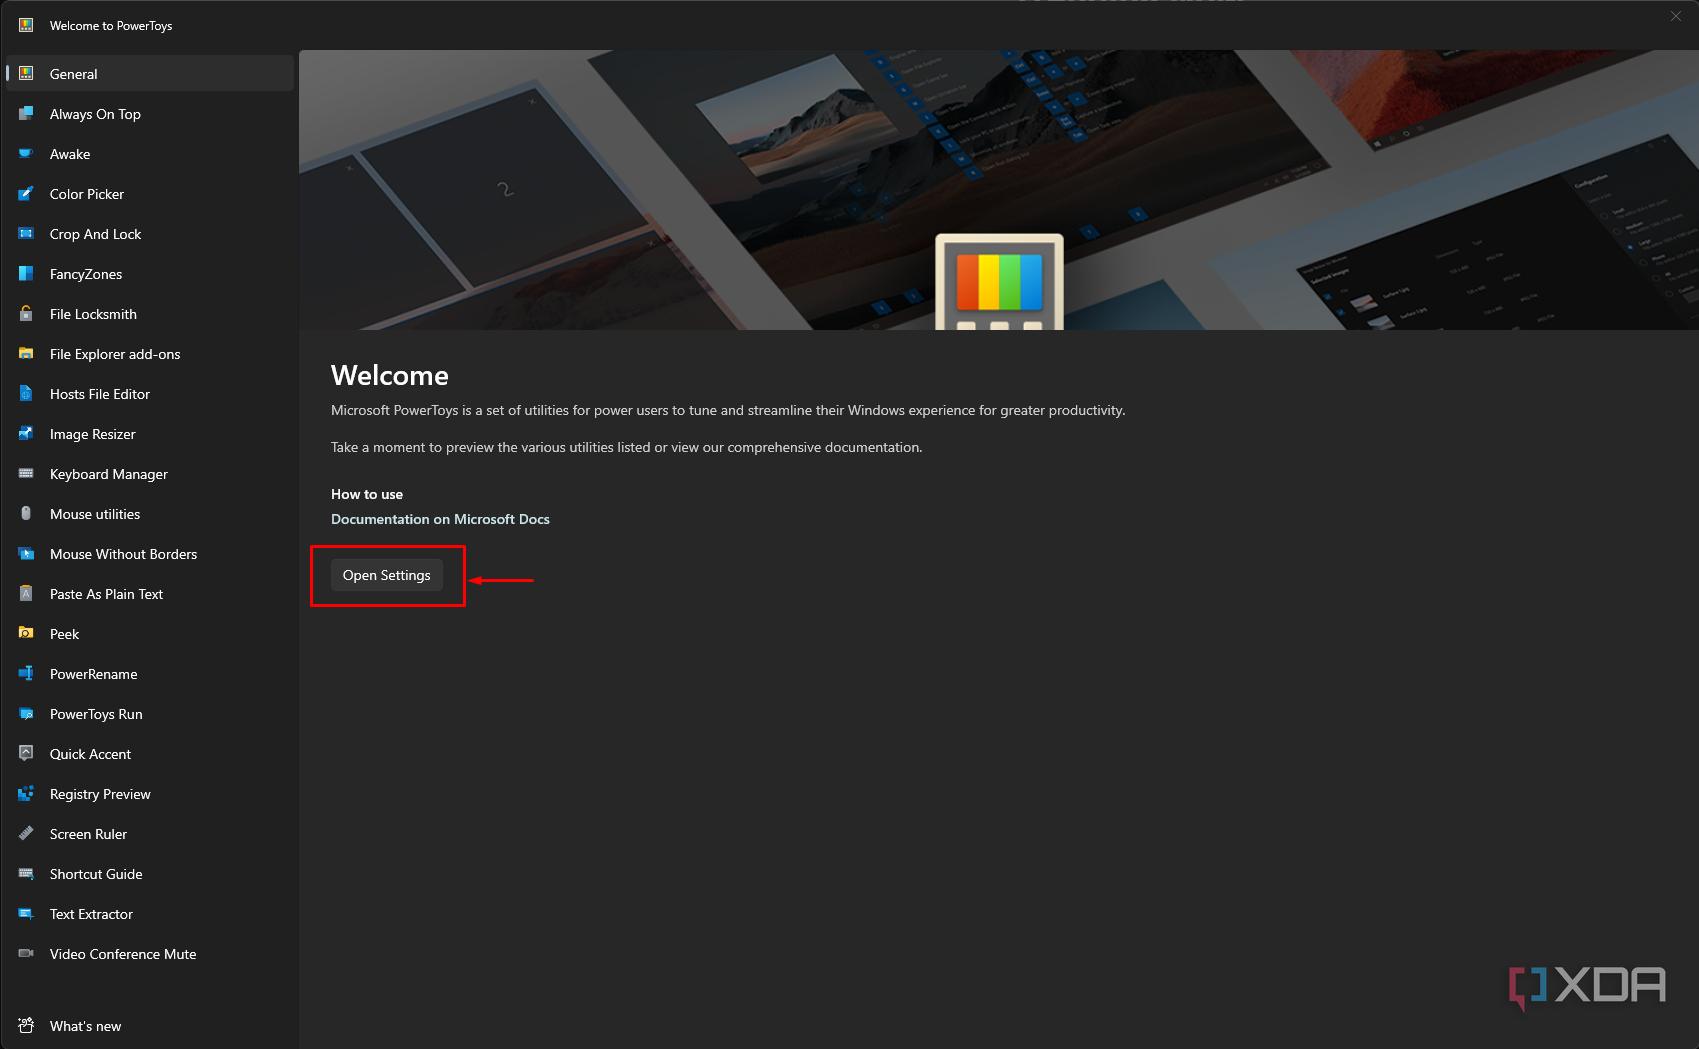Click the Peek icon
1699x1049 pixels.
point(26,634)
